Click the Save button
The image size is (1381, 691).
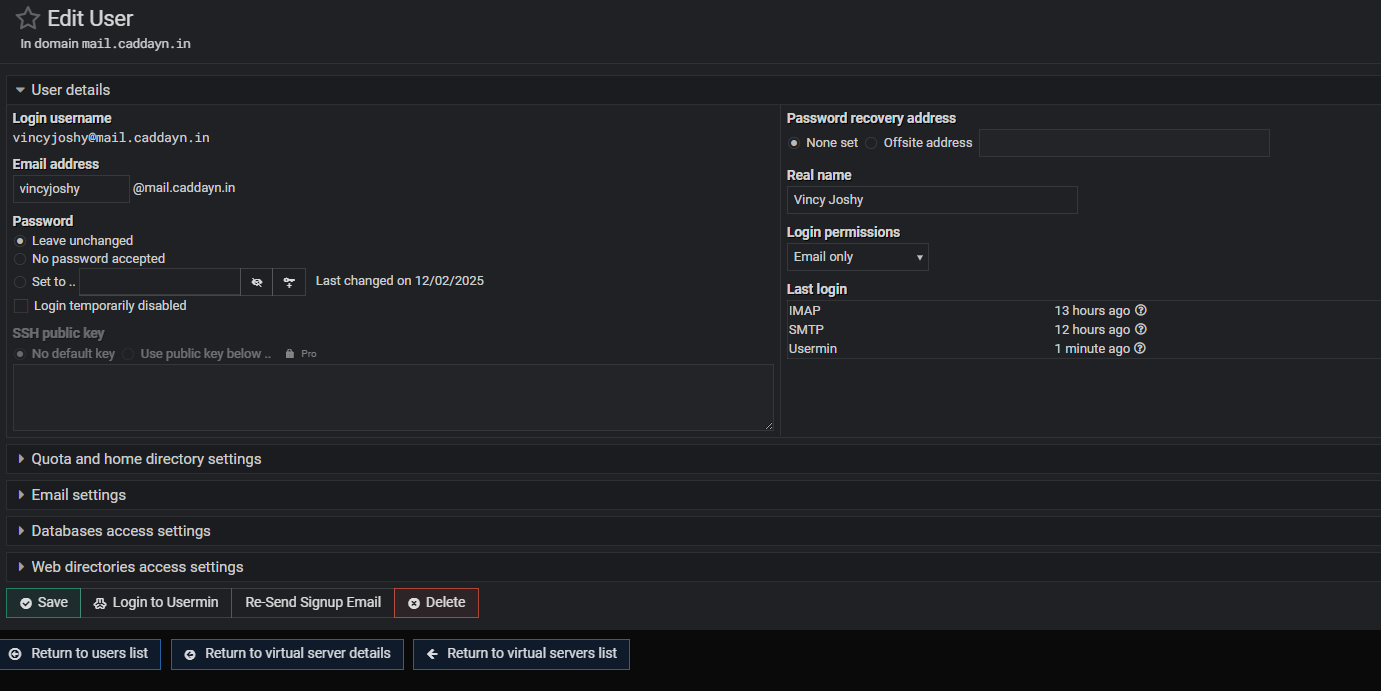(x=43, y=603)
